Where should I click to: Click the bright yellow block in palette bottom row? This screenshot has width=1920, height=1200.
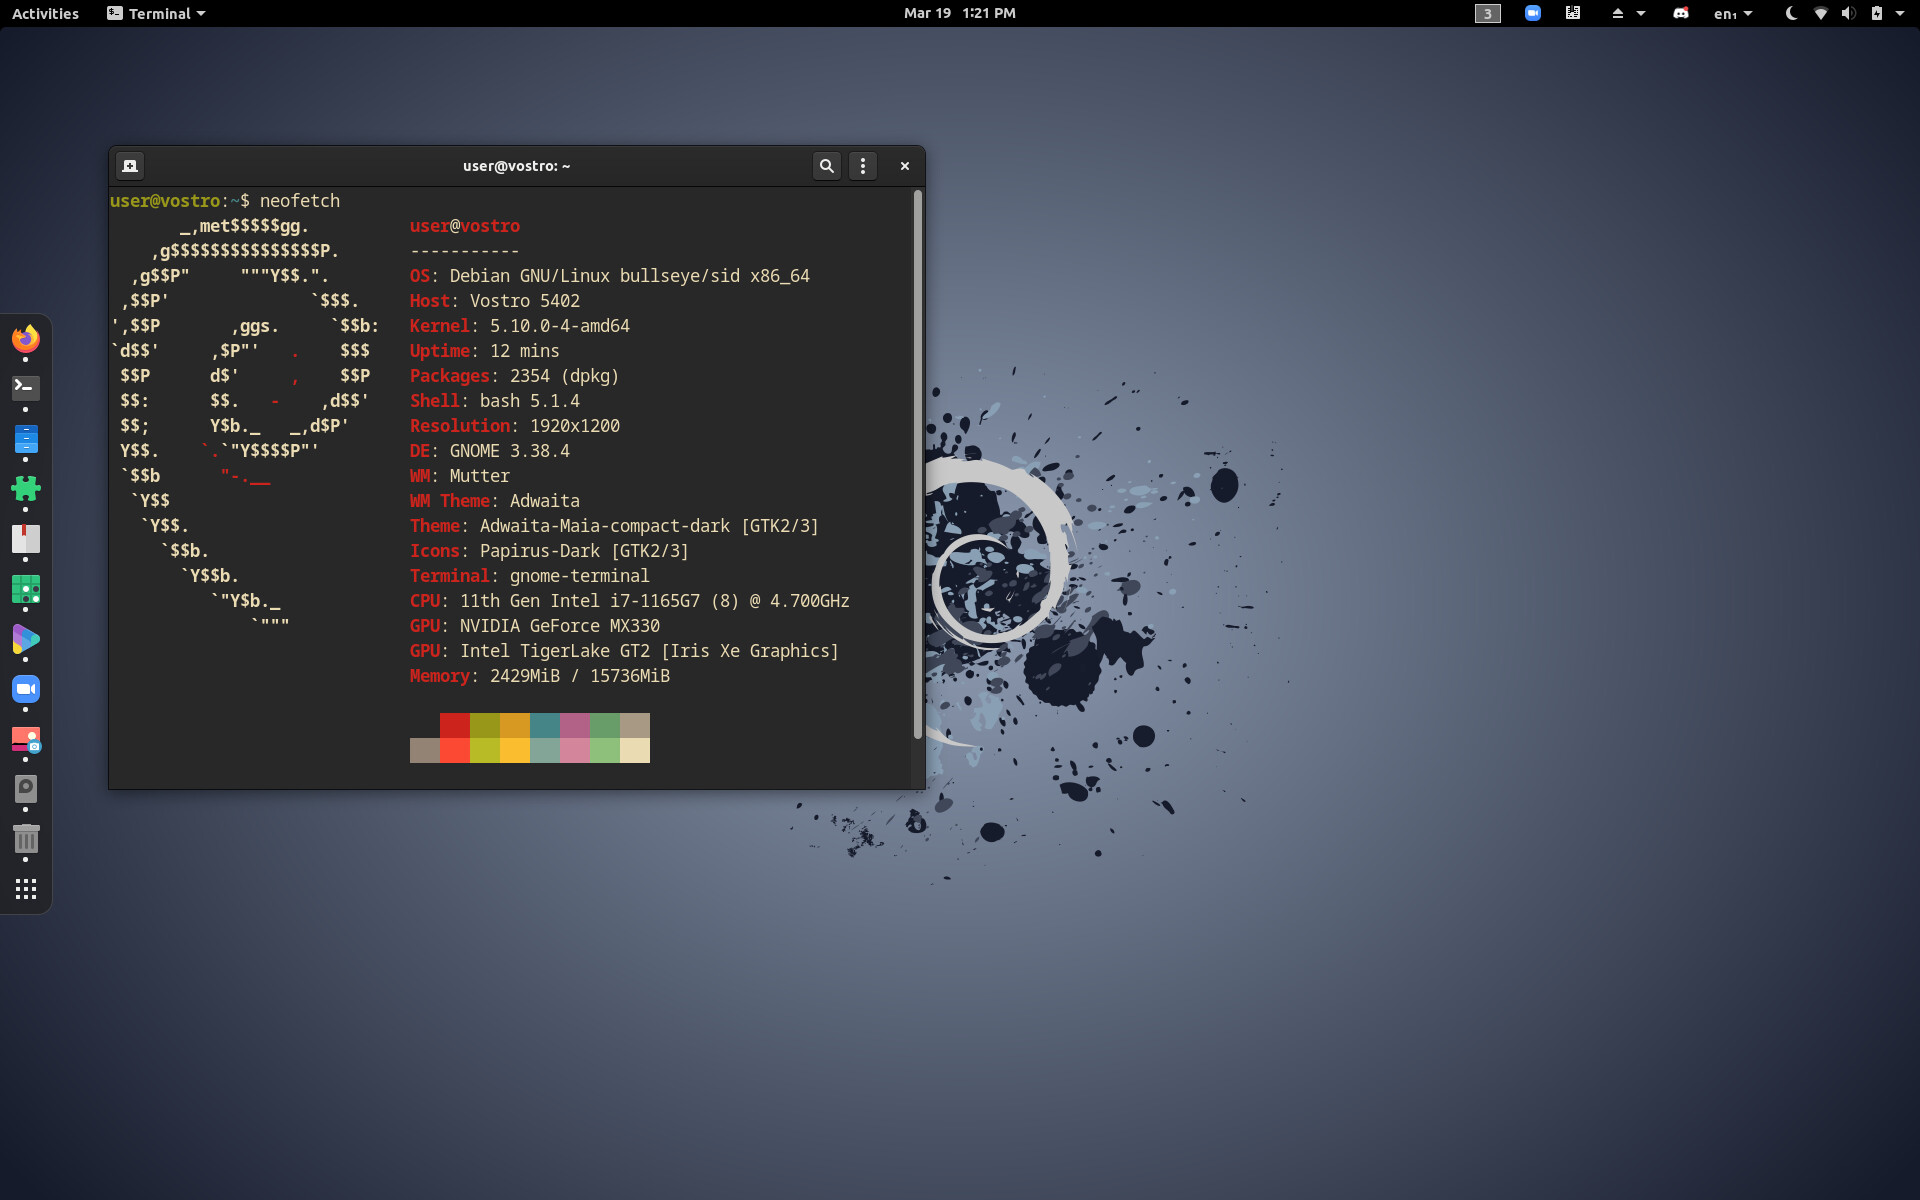tap(515, 750)
